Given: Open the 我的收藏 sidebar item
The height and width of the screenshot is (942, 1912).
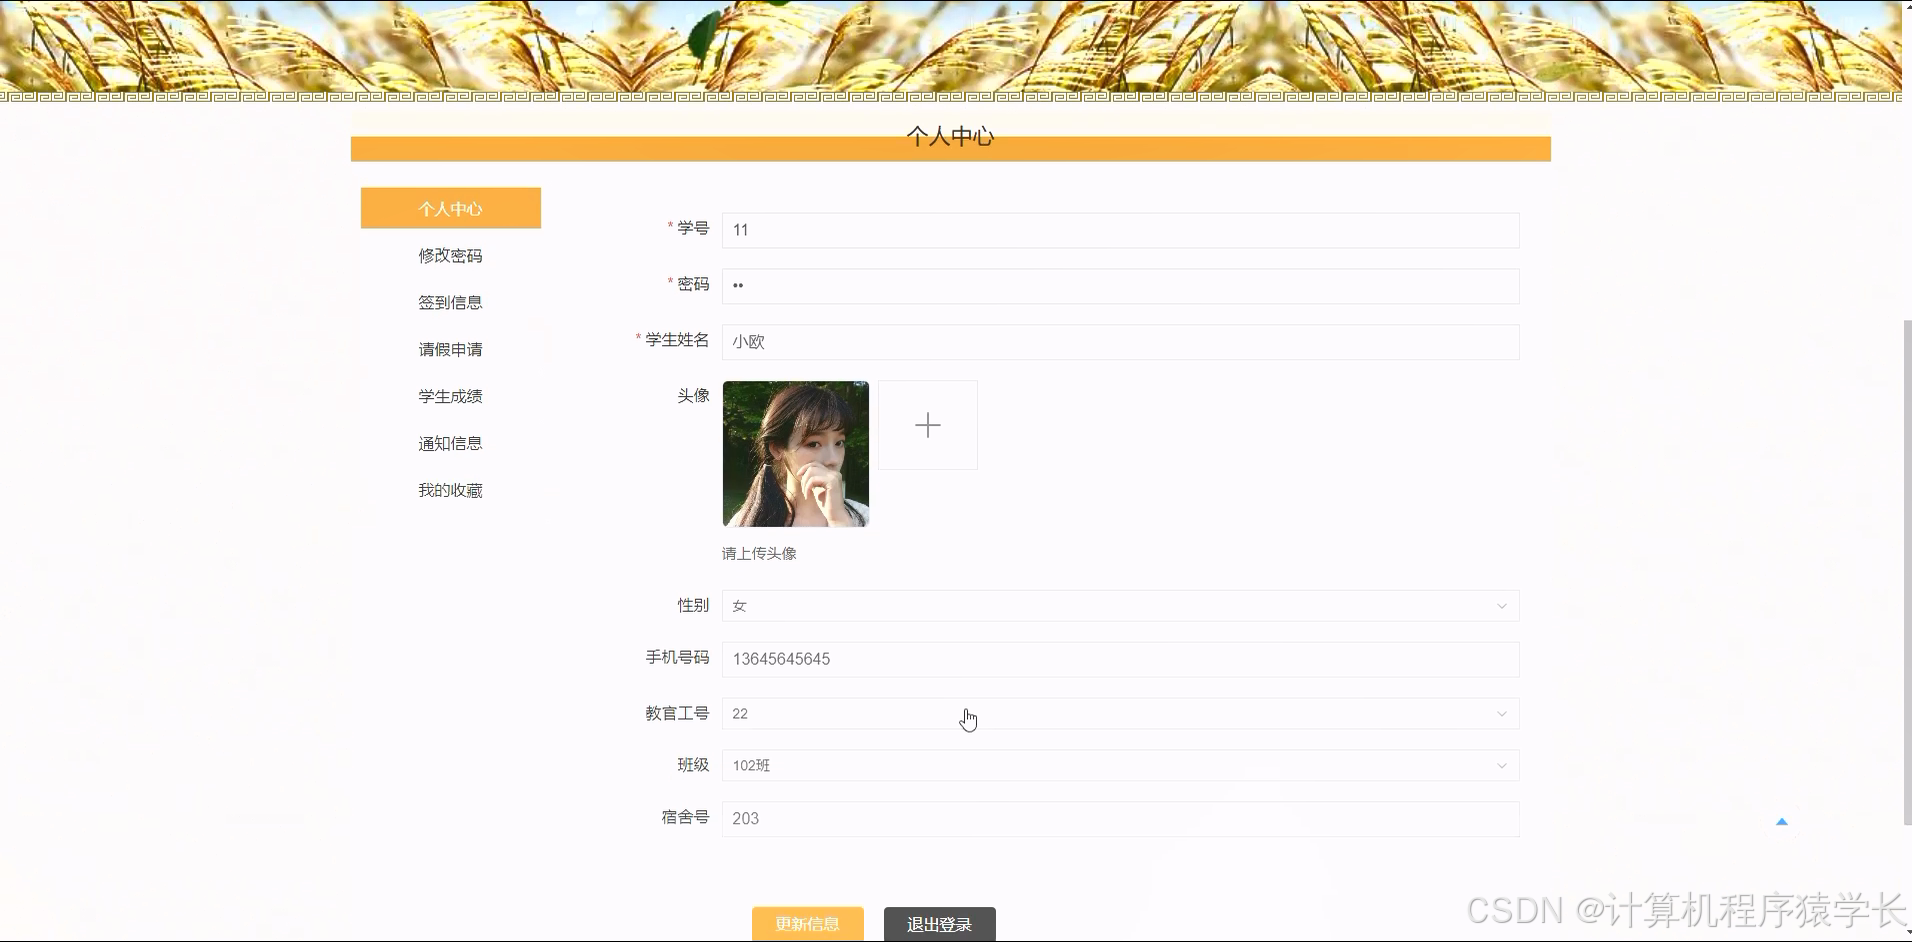Looking at the screenshot, I should (x=450, y=489).
